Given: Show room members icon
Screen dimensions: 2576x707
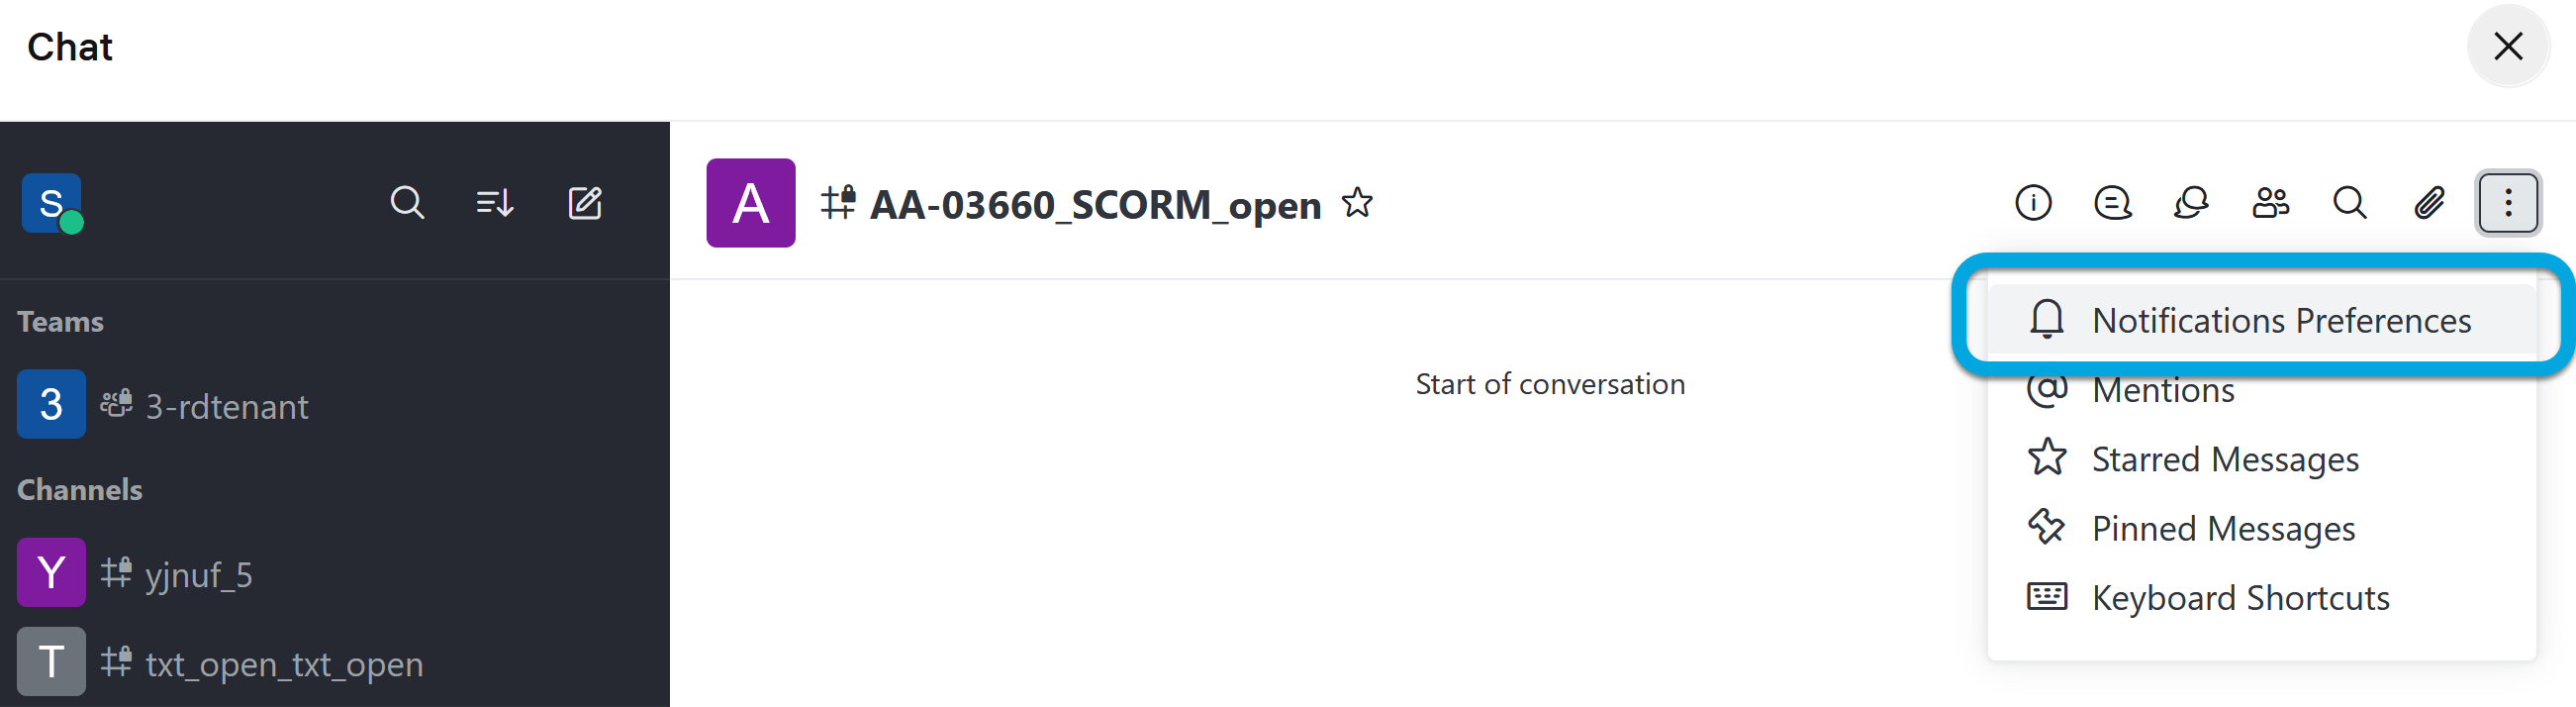Looking at the screenshot, I should [x=2270, y=203].
